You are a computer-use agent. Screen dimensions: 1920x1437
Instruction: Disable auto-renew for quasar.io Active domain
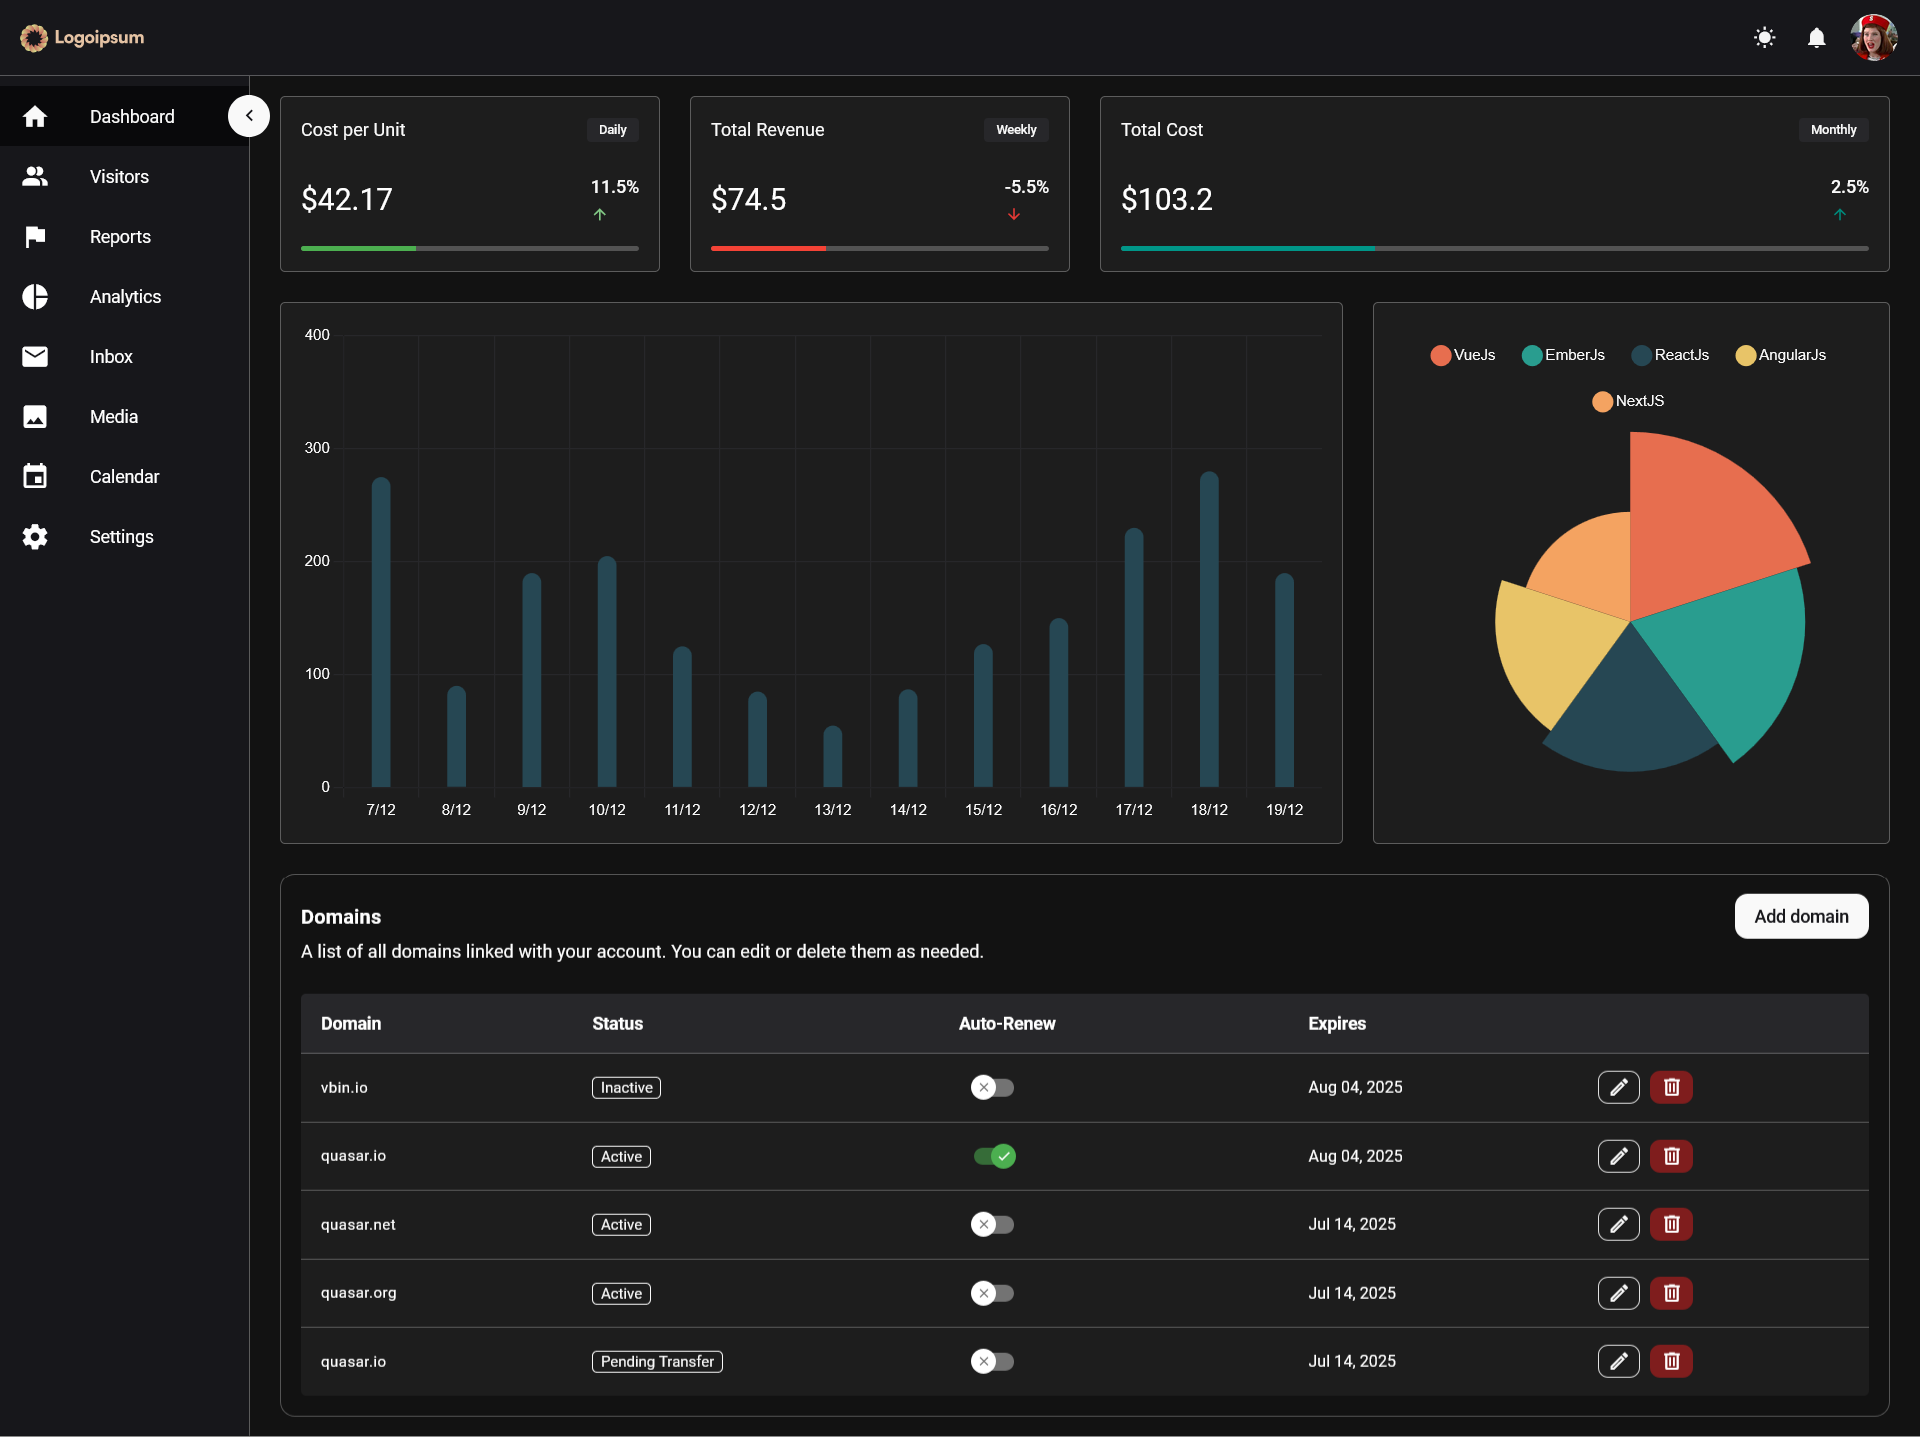coord(994,1156)
